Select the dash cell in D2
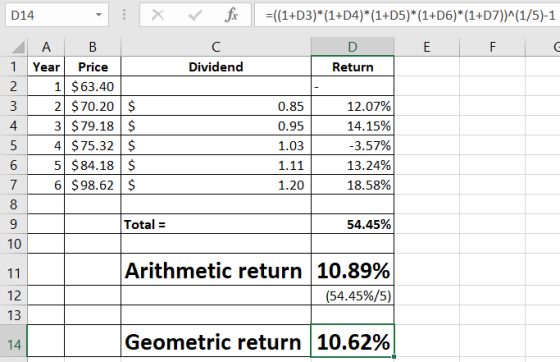Image resolution: width=560 pixels, height=362 pixels. (x=352, y=86)
